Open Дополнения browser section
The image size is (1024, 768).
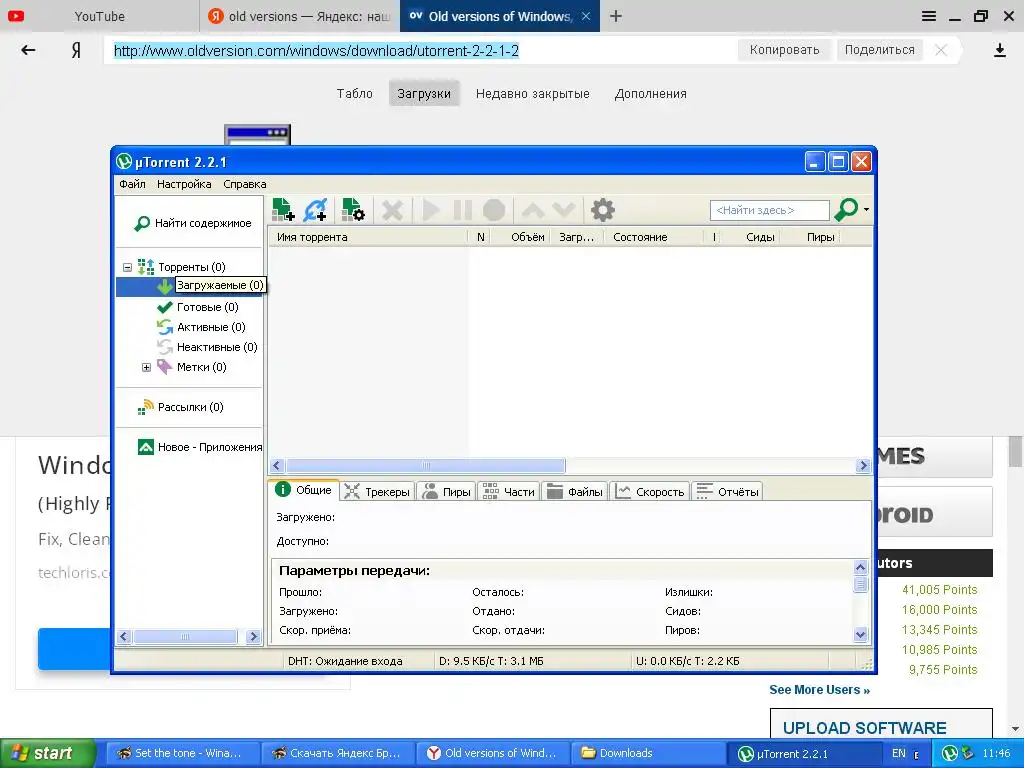coord(650,93)
